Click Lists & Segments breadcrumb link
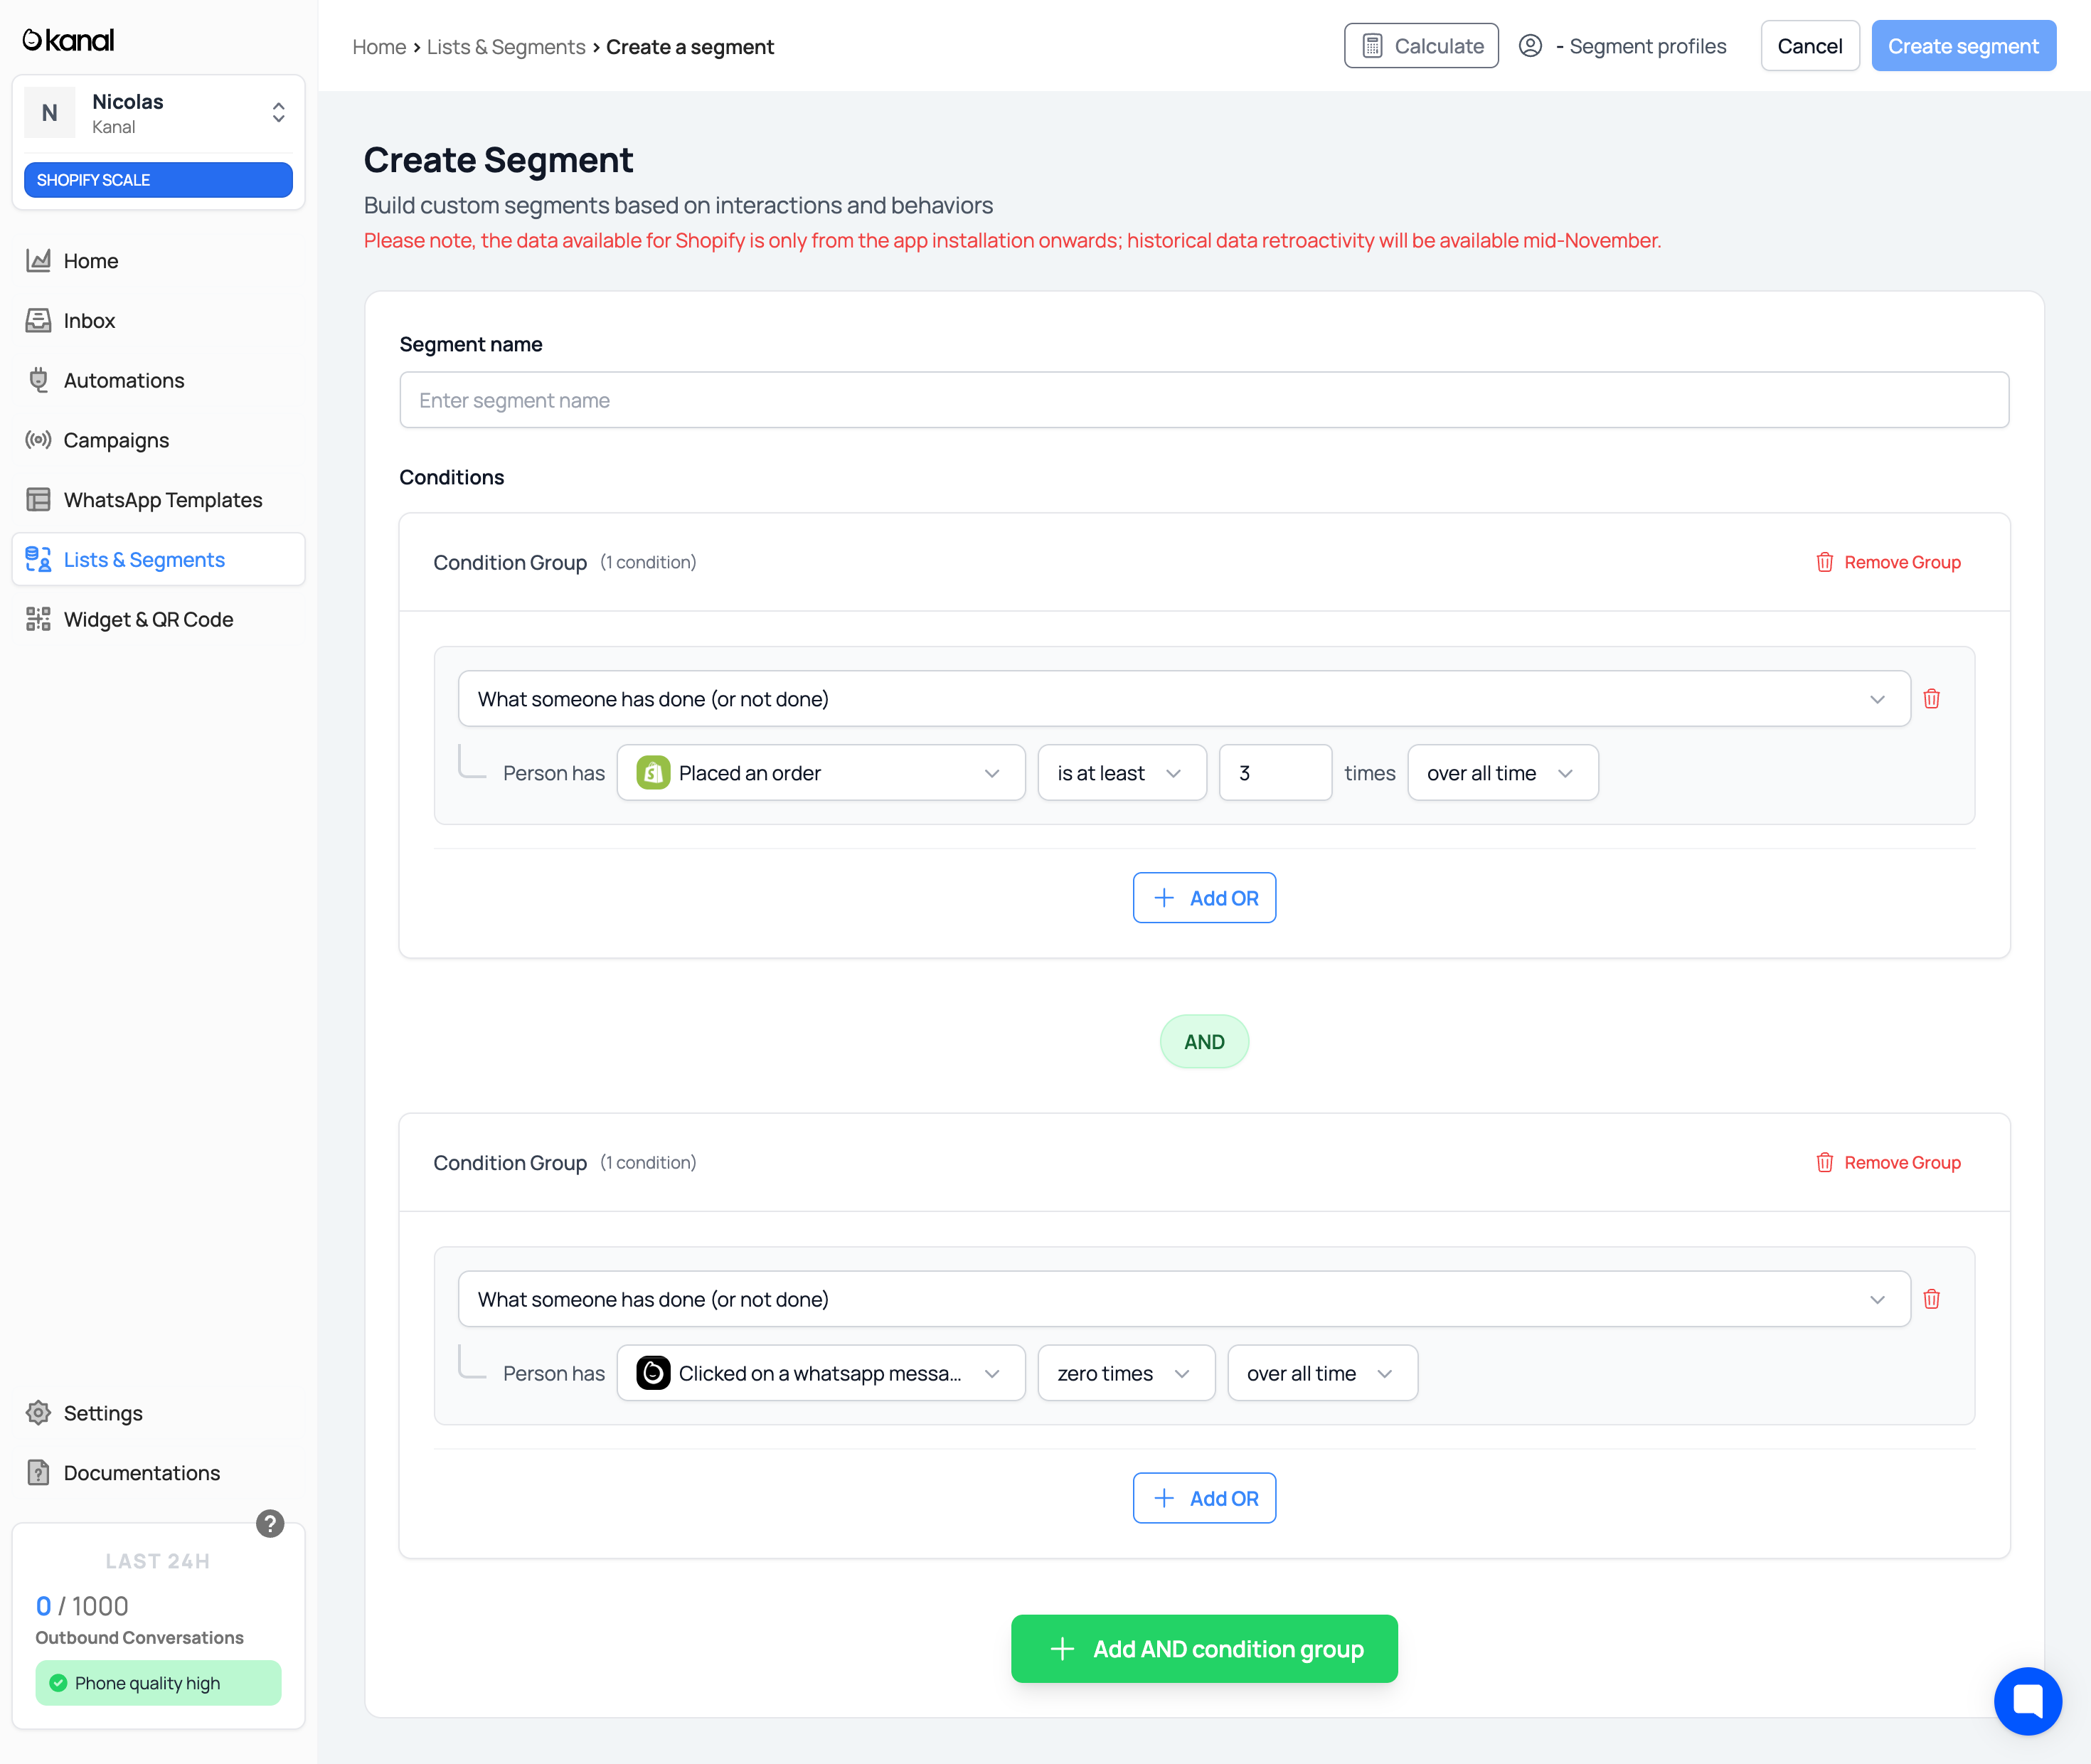2091x1764 pixels. [506, 47]
